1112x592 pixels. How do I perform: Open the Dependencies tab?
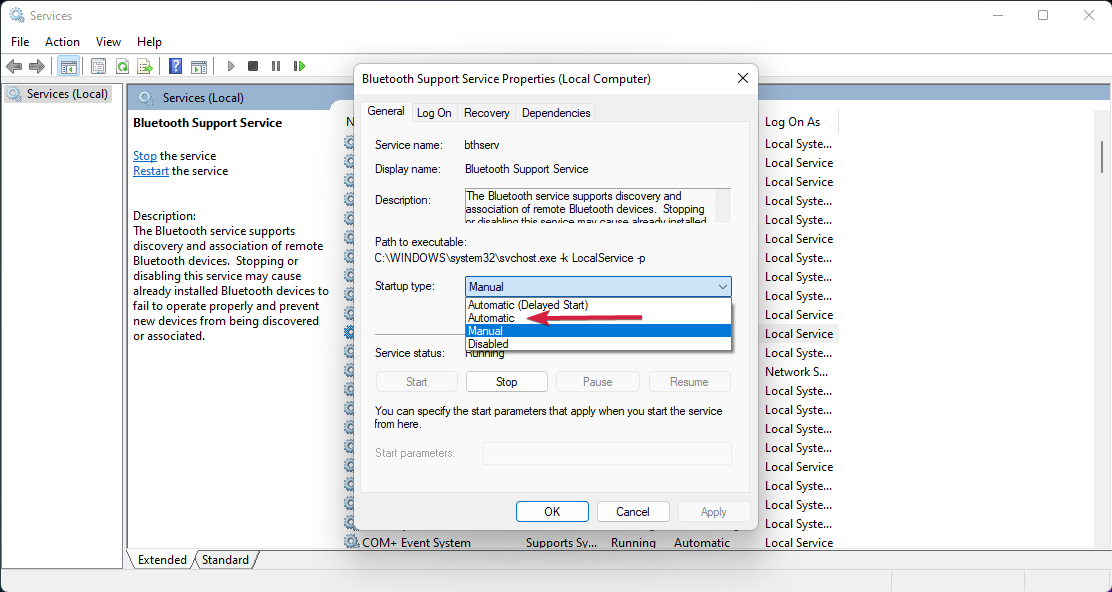click(555, 112)
